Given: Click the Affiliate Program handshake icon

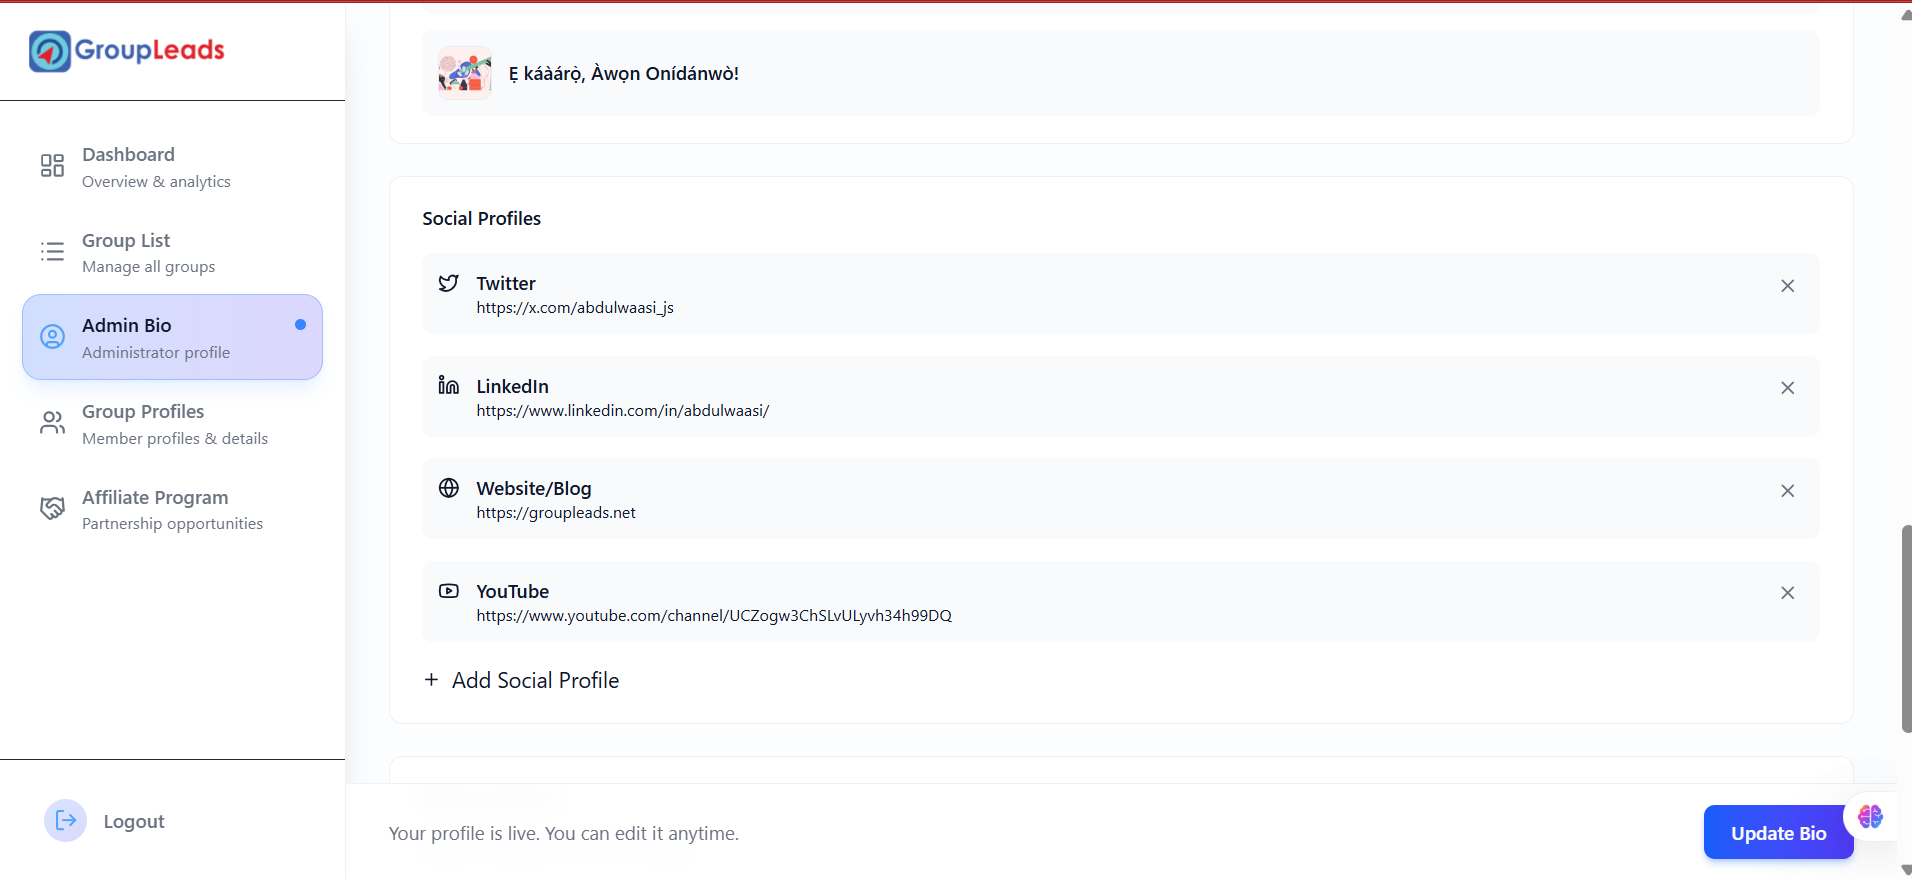Looking at the screenshot, I should tap(52, 508).
